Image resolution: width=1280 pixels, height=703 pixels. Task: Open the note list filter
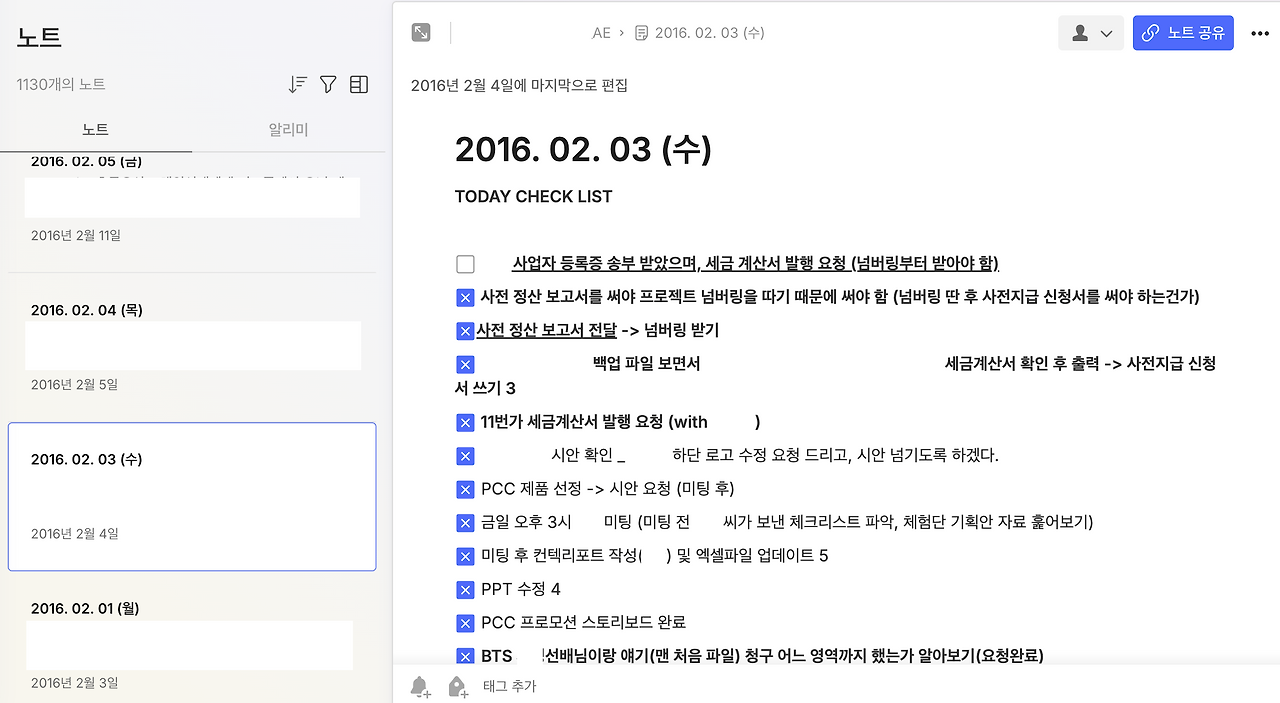(x=327, y=84)
